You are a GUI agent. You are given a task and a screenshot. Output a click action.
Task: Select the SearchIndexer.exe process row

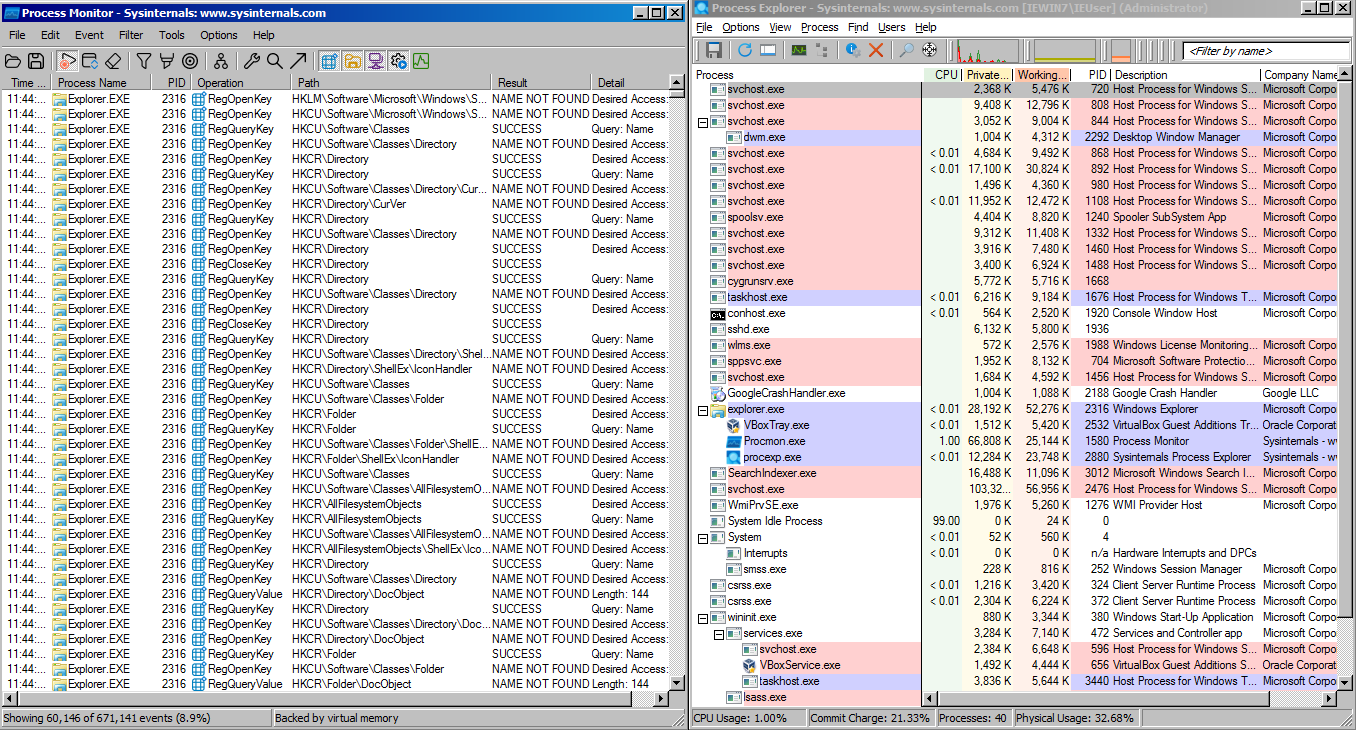pyautogui.click(x=1016, y=473)
